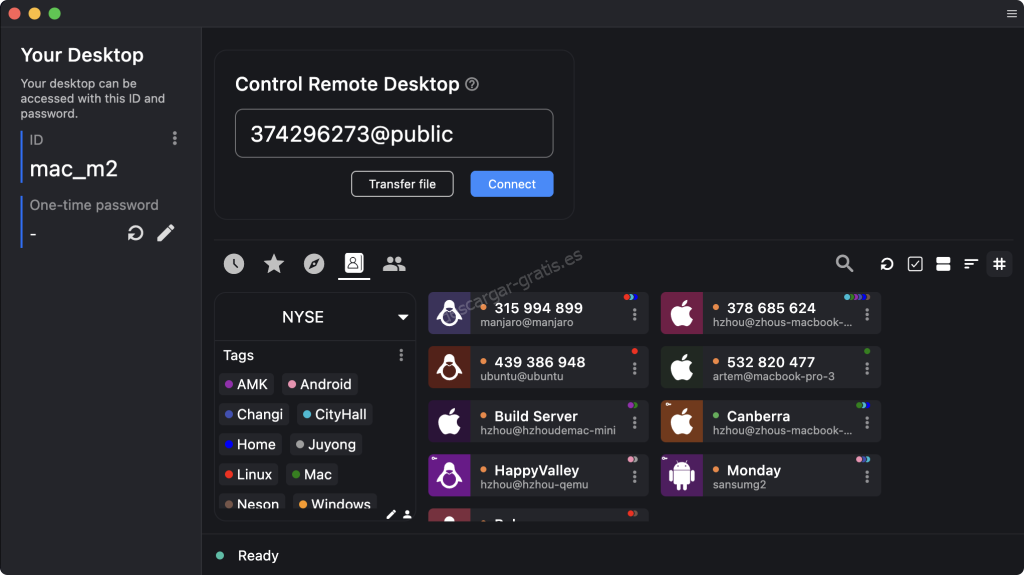Click the 532 820 477 Apple icon tile

click(x=682, y=367)
